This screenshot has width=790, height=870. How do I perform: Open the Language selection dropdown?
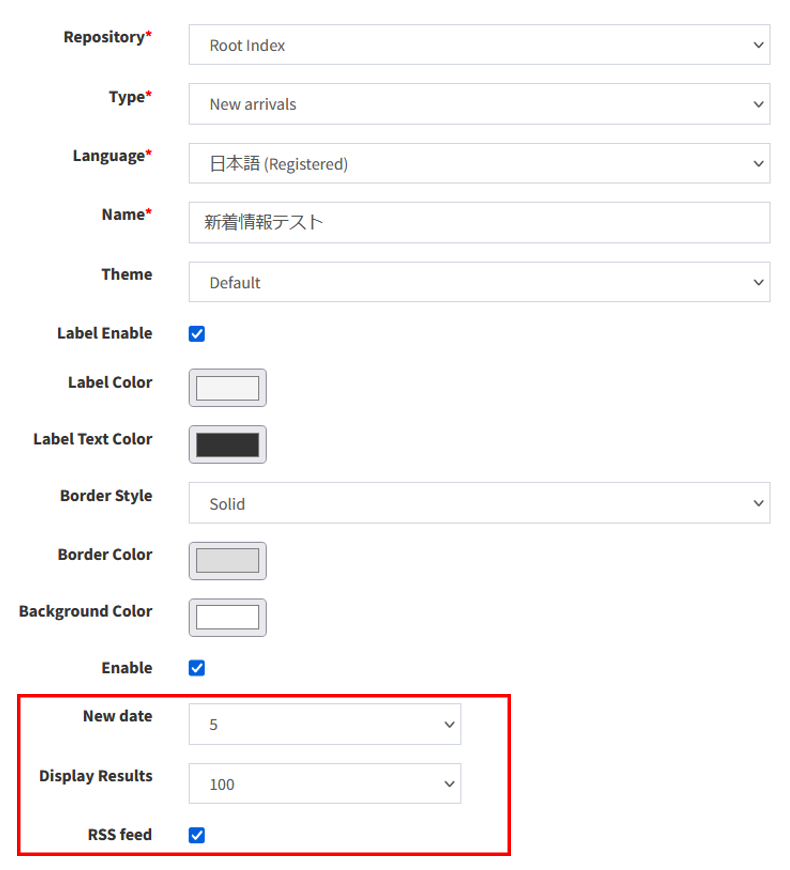478,164
